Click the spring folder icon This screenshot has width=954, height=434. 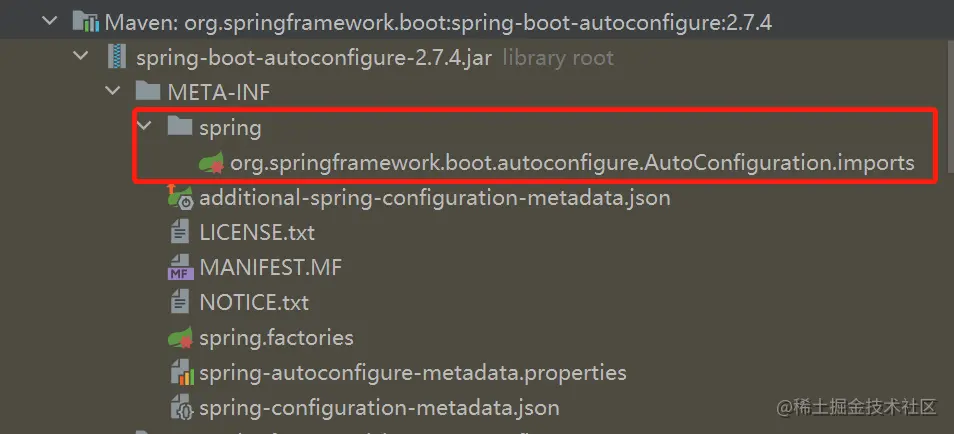[x=180, y=127]
